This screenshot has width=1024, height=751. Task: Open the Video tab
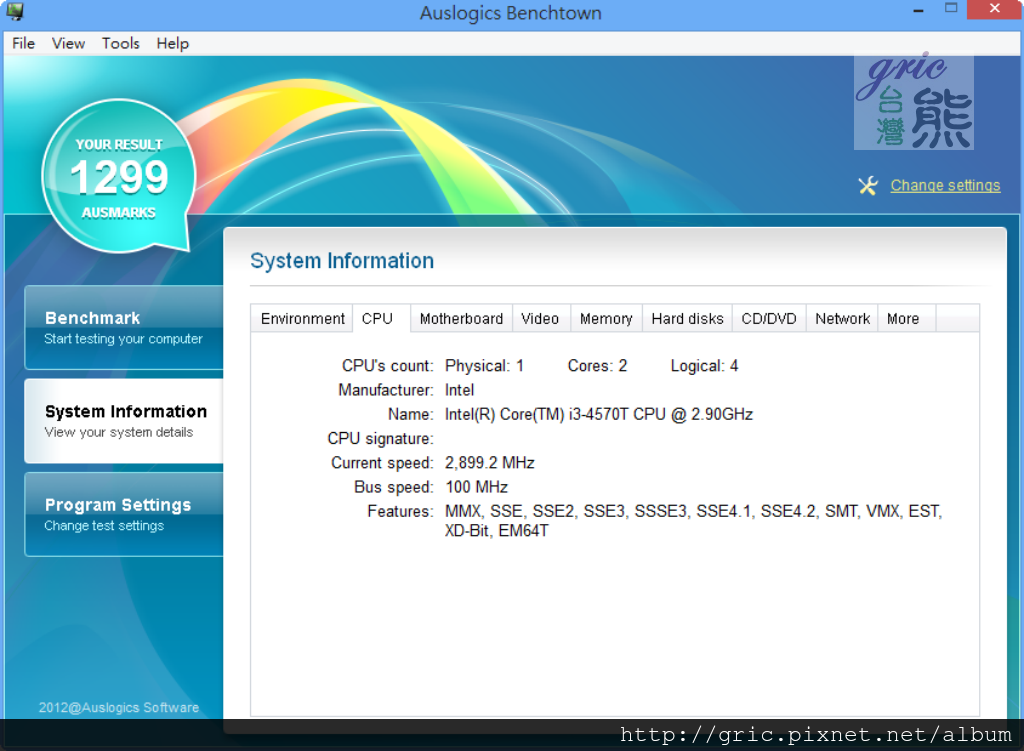[540, 319]
